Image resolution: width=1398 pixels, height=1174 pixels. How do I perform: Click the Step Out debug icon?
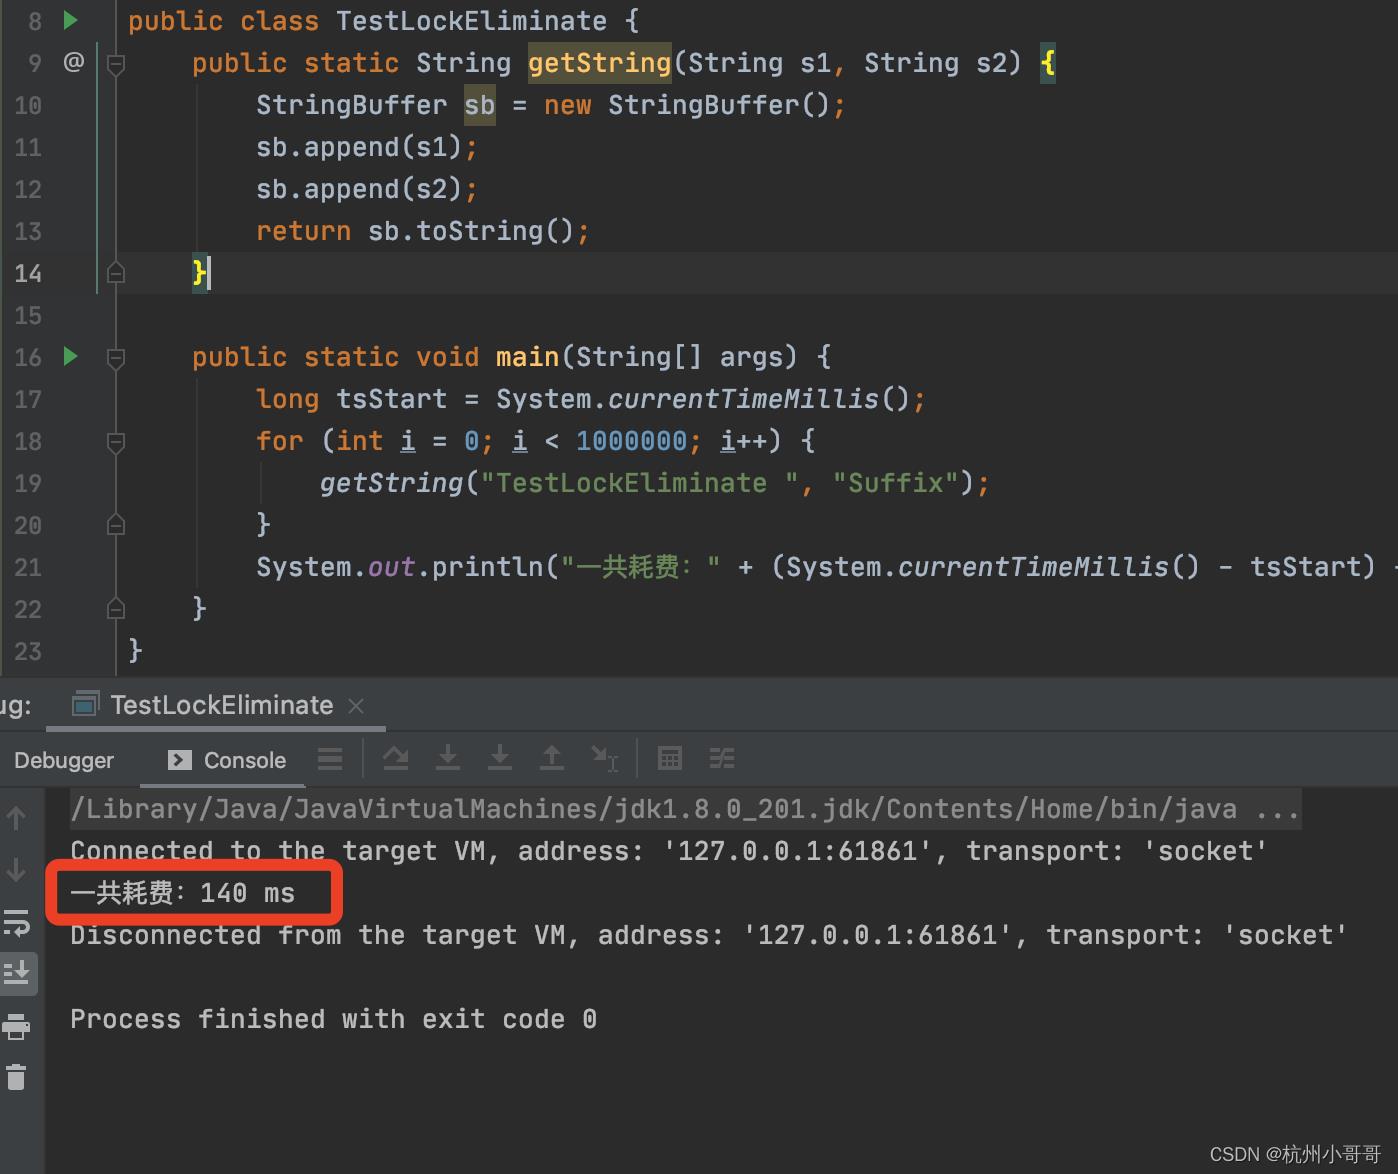551,759
